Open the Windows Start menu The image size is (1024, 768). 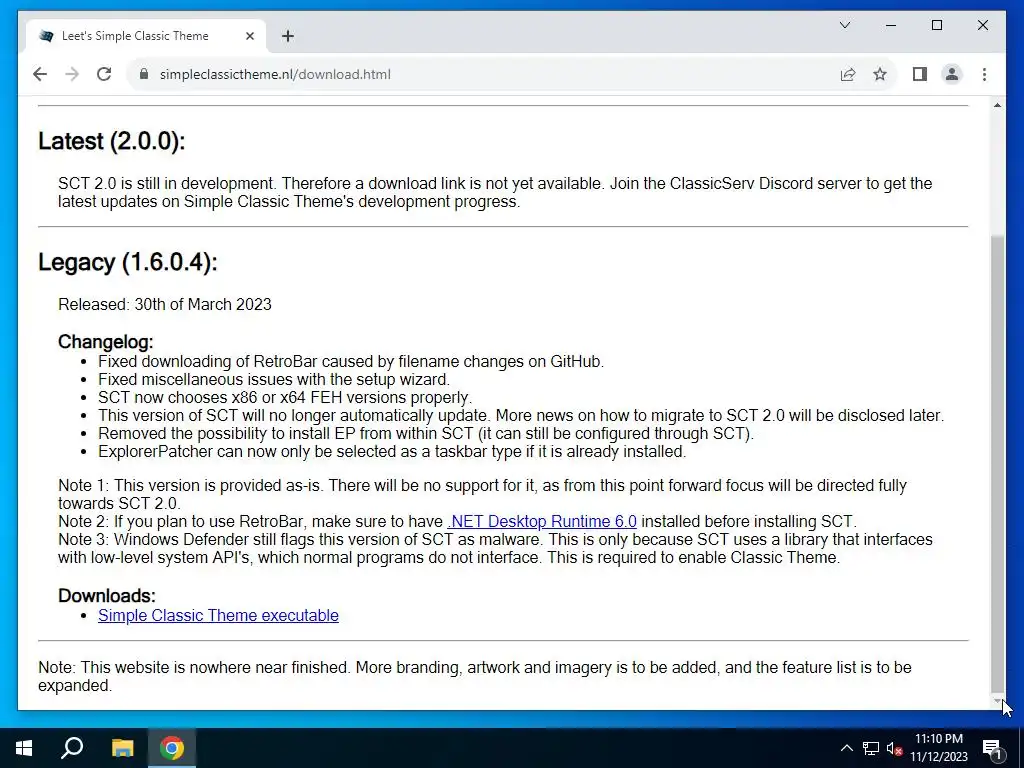(x=24, y=748)
